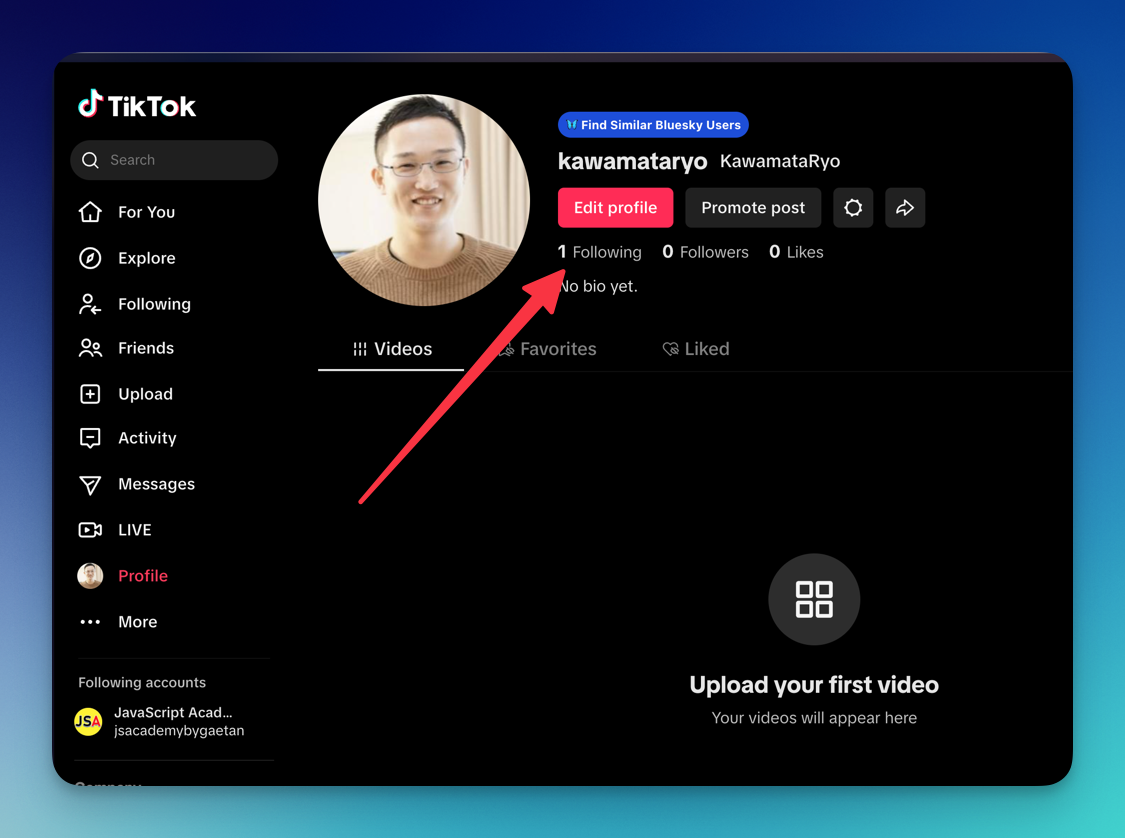The width and height of the screenshot is (1125, 838).
Task: Open the Explore compass page
Action: (x=146, y=258)
